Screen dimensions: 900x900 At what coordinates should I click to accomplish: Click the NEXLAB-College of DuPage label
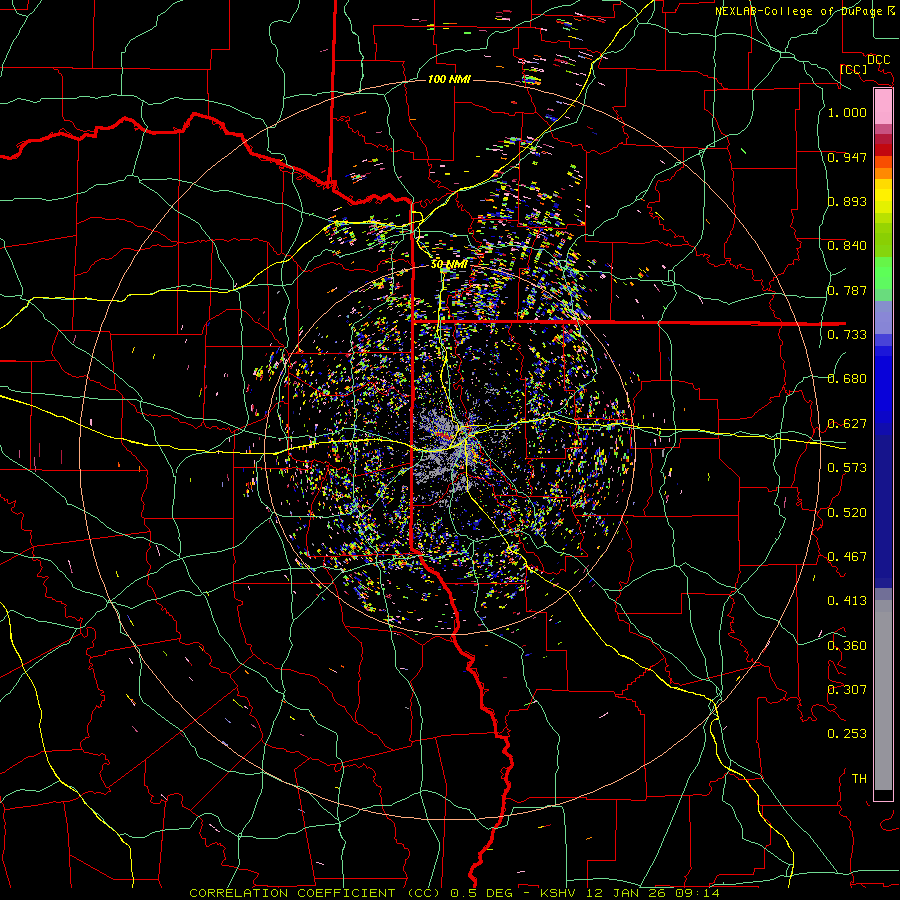point(801,11)
